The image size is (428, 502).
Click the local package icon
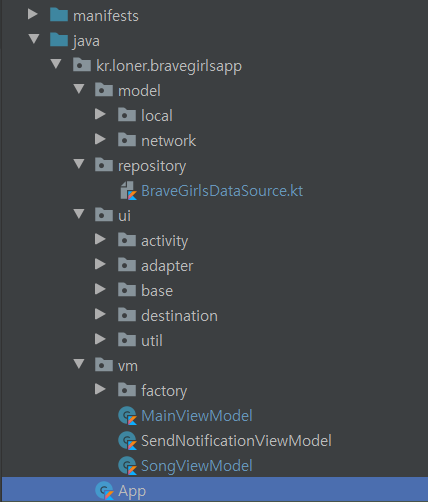click(127, 115)
